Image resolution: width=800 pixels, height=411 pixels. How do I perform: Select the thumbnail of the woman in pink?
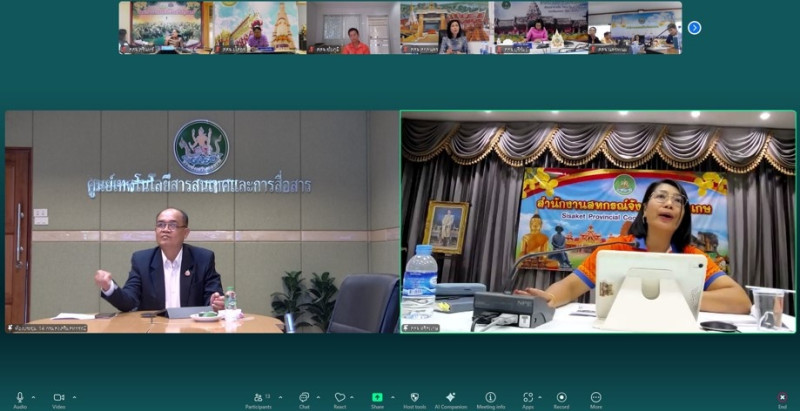[x=541, y=28]
